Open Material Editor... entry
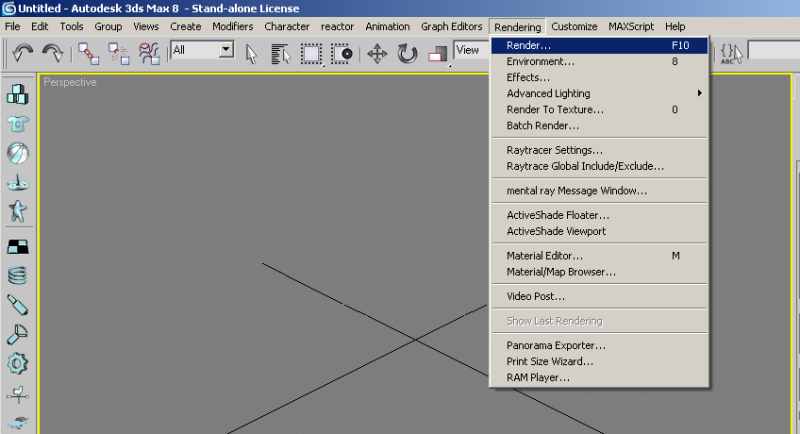Screen dimensions: 800x434 tap(599, 256)
